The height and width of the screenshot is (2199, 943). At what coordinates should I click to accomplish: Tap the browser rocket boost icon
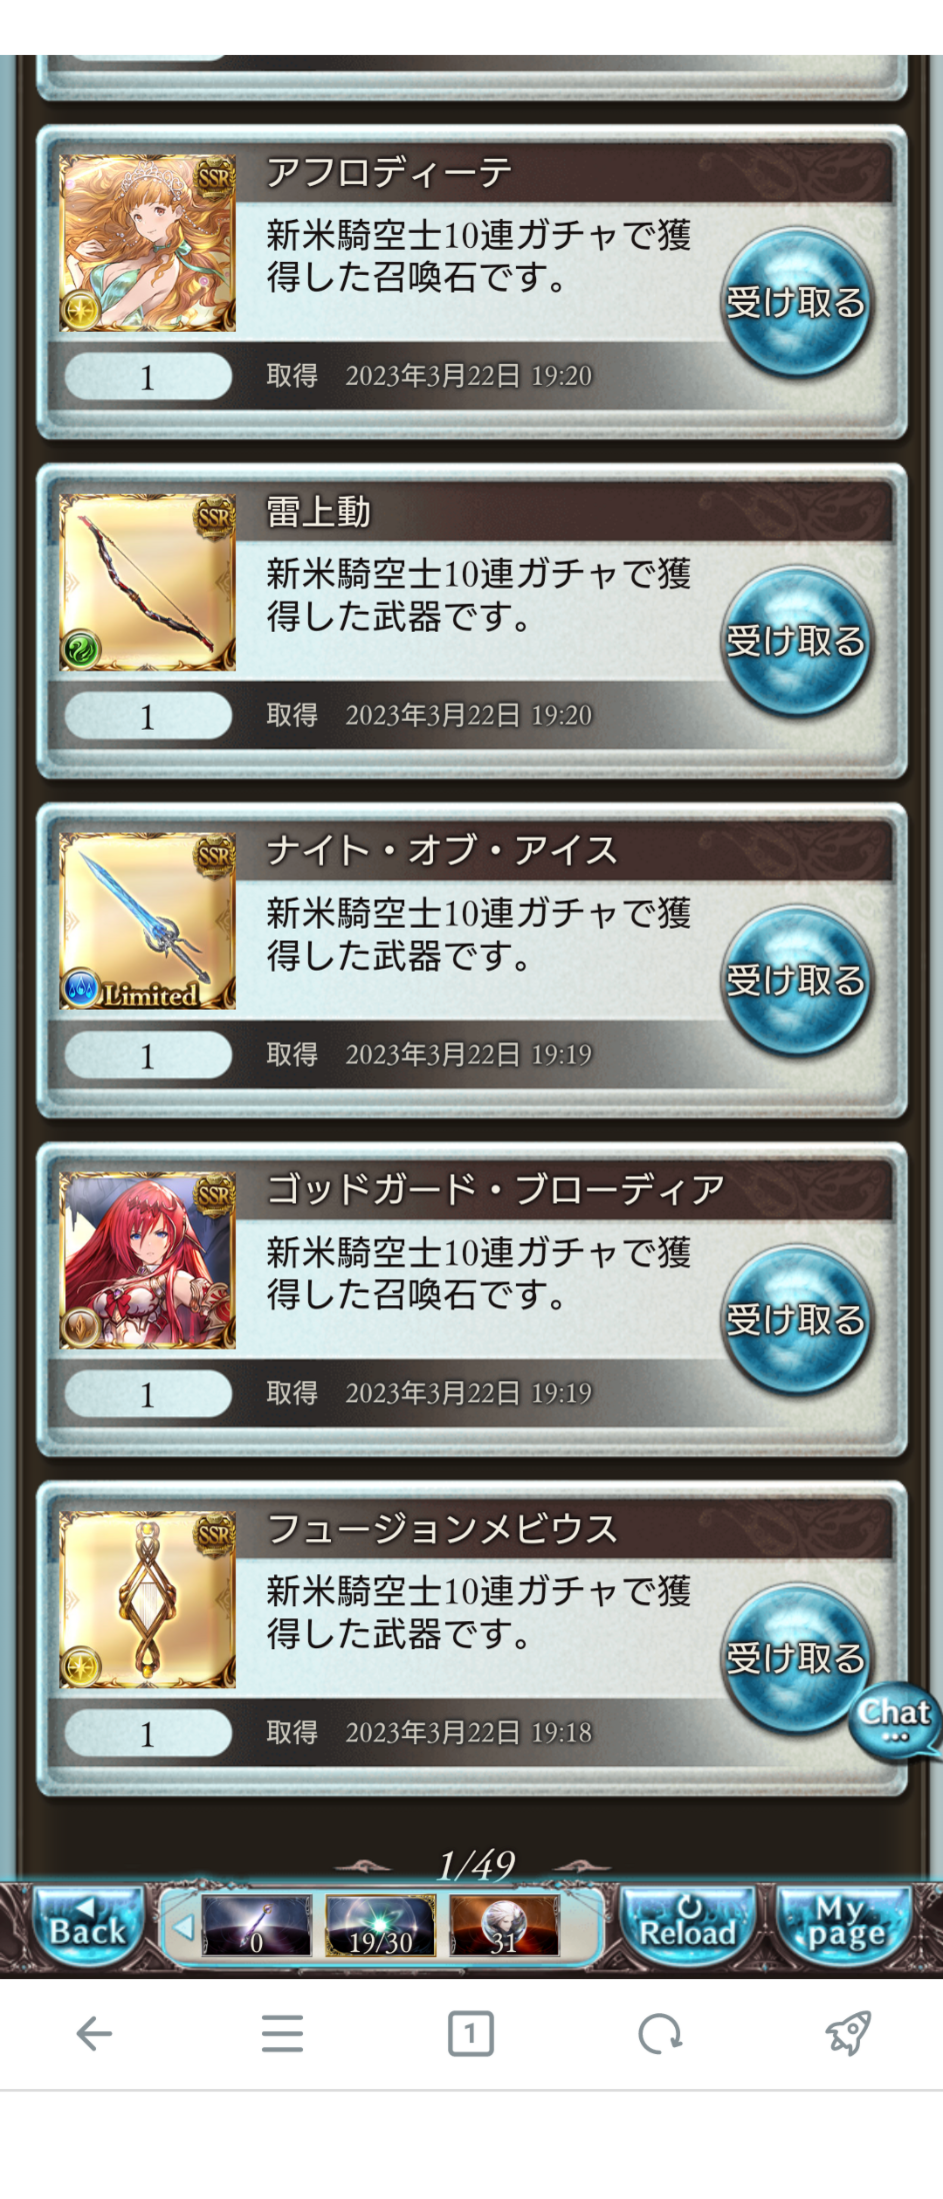click(x=847, y=2033)
